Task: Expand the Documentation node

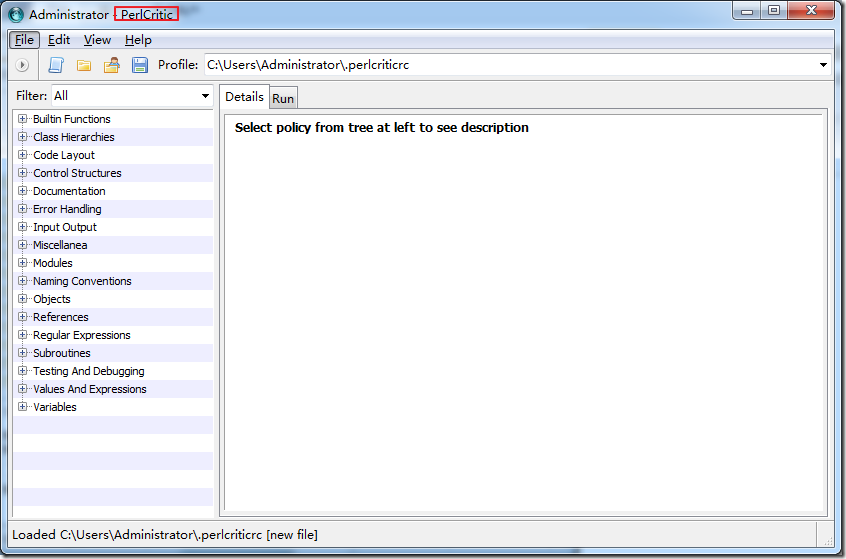Action: point(22,190)
